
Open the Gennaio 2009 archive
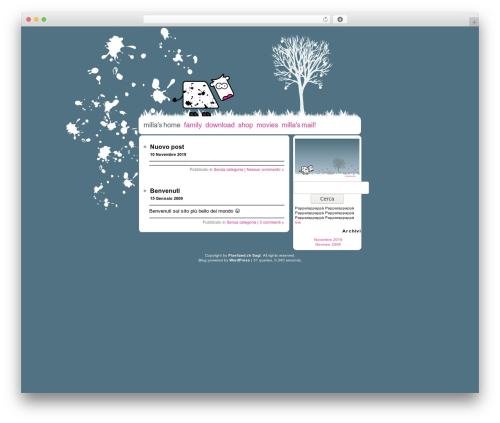(328, 245)
